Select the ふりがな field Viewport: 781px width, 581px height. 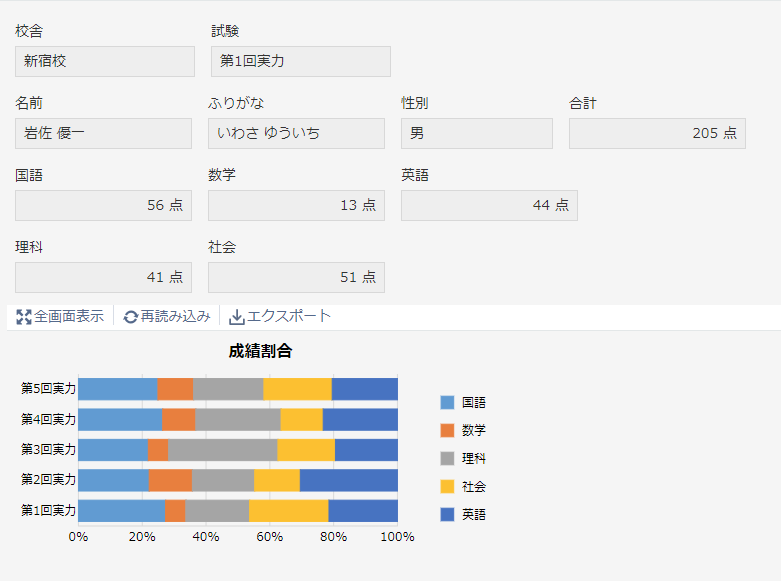(x=296, y=133)
